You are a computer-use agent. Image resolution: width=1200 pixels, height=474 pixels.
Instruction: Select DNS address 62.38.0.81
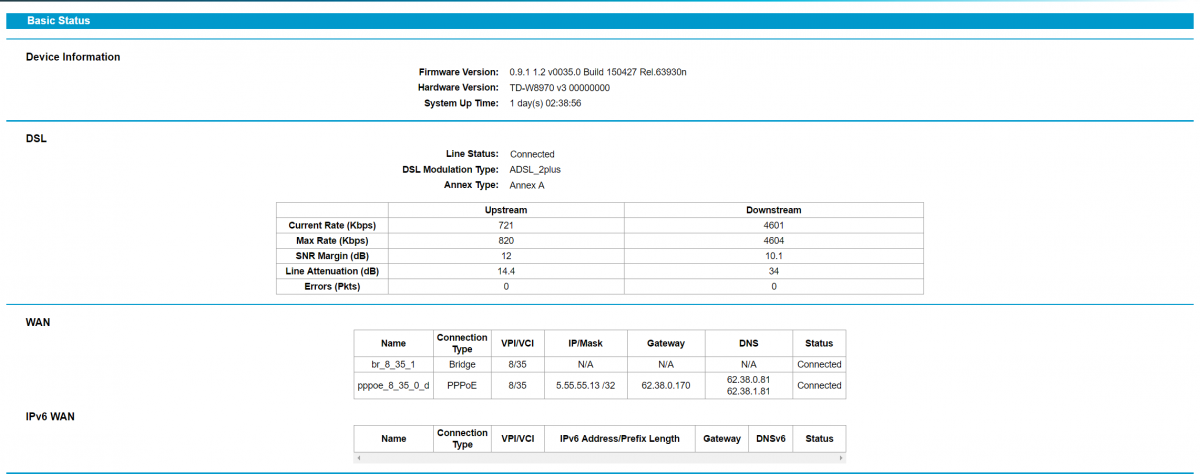pyautogui.click(x=749, y=380)
